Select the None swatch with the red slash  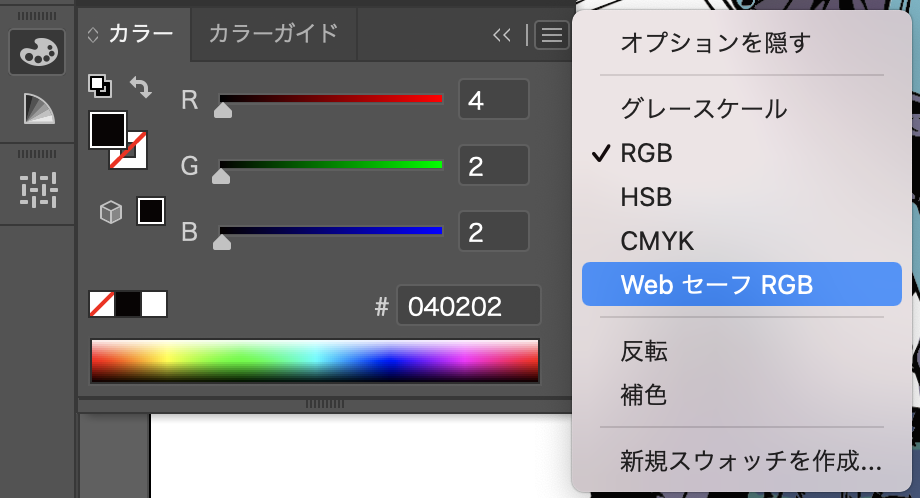102,304
